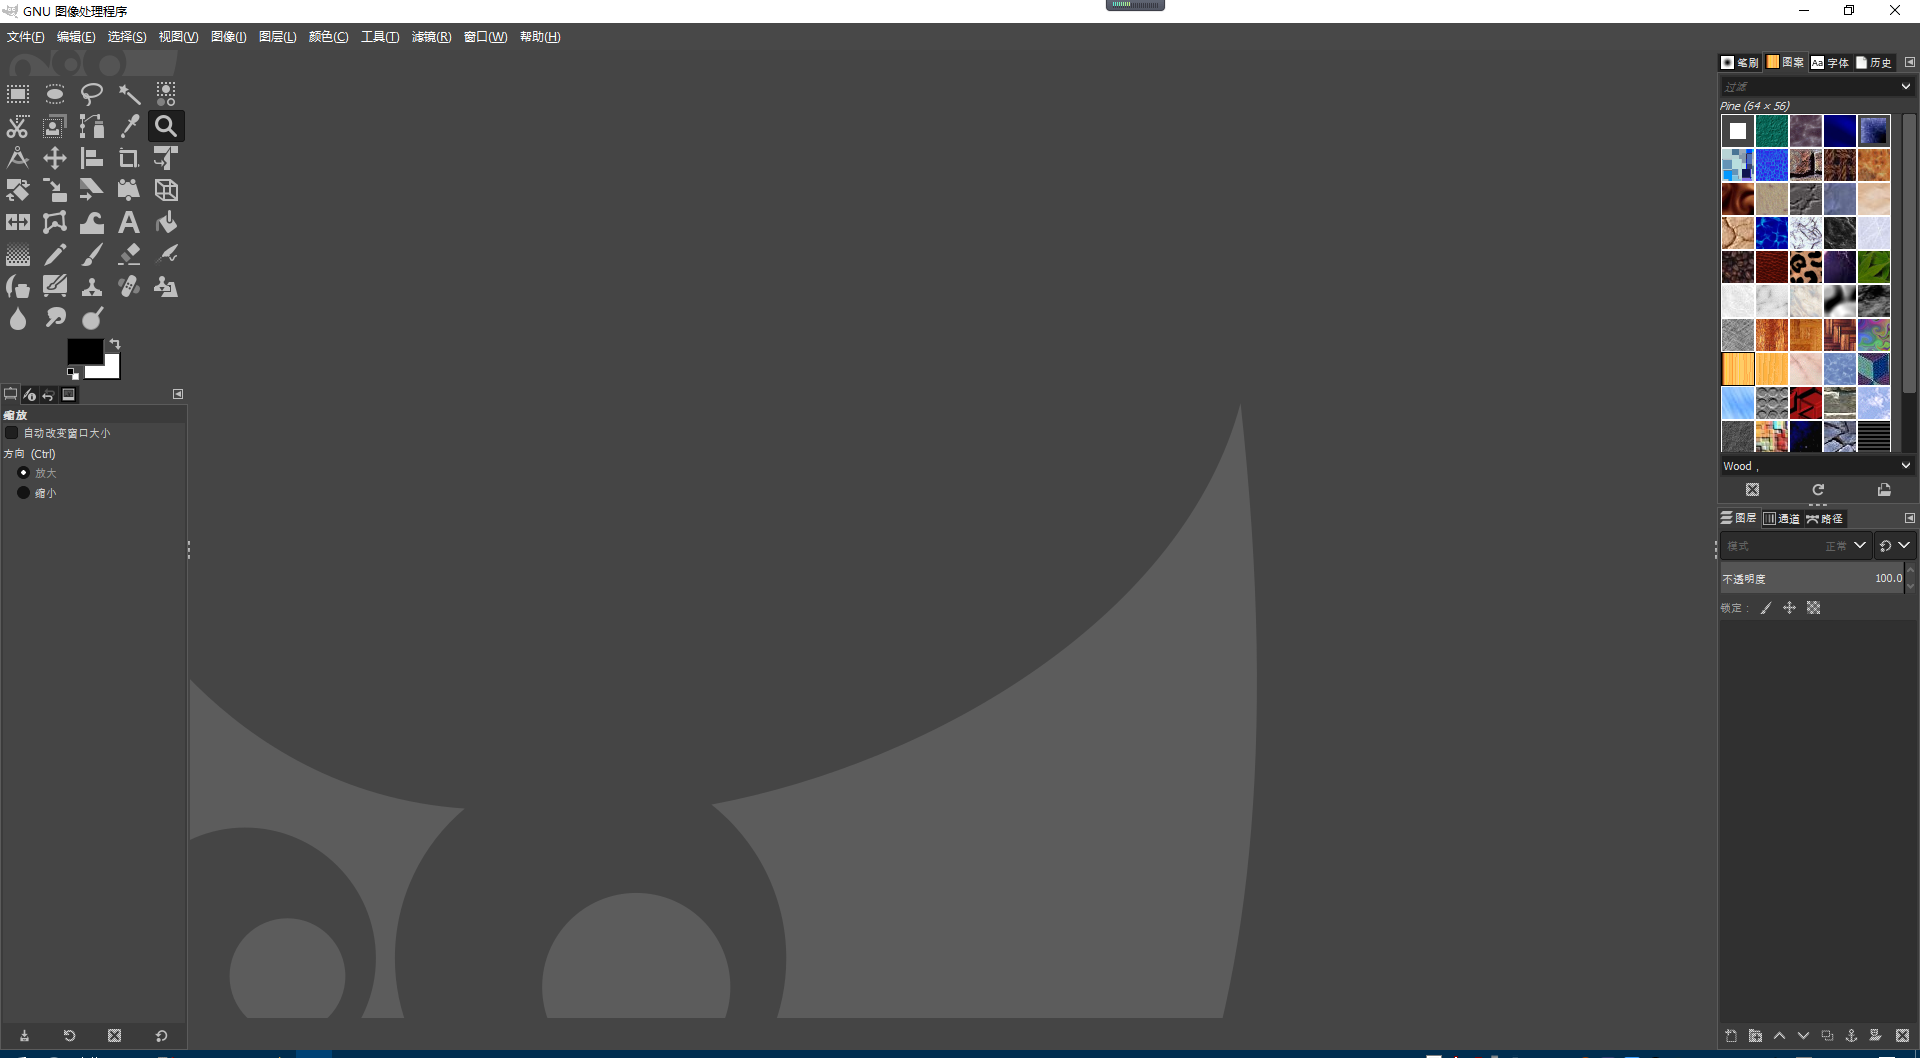This screenshot has width=1920, height=1058.
Task: Open the 颜色(C) menu
Action: [x=328, y=37]
